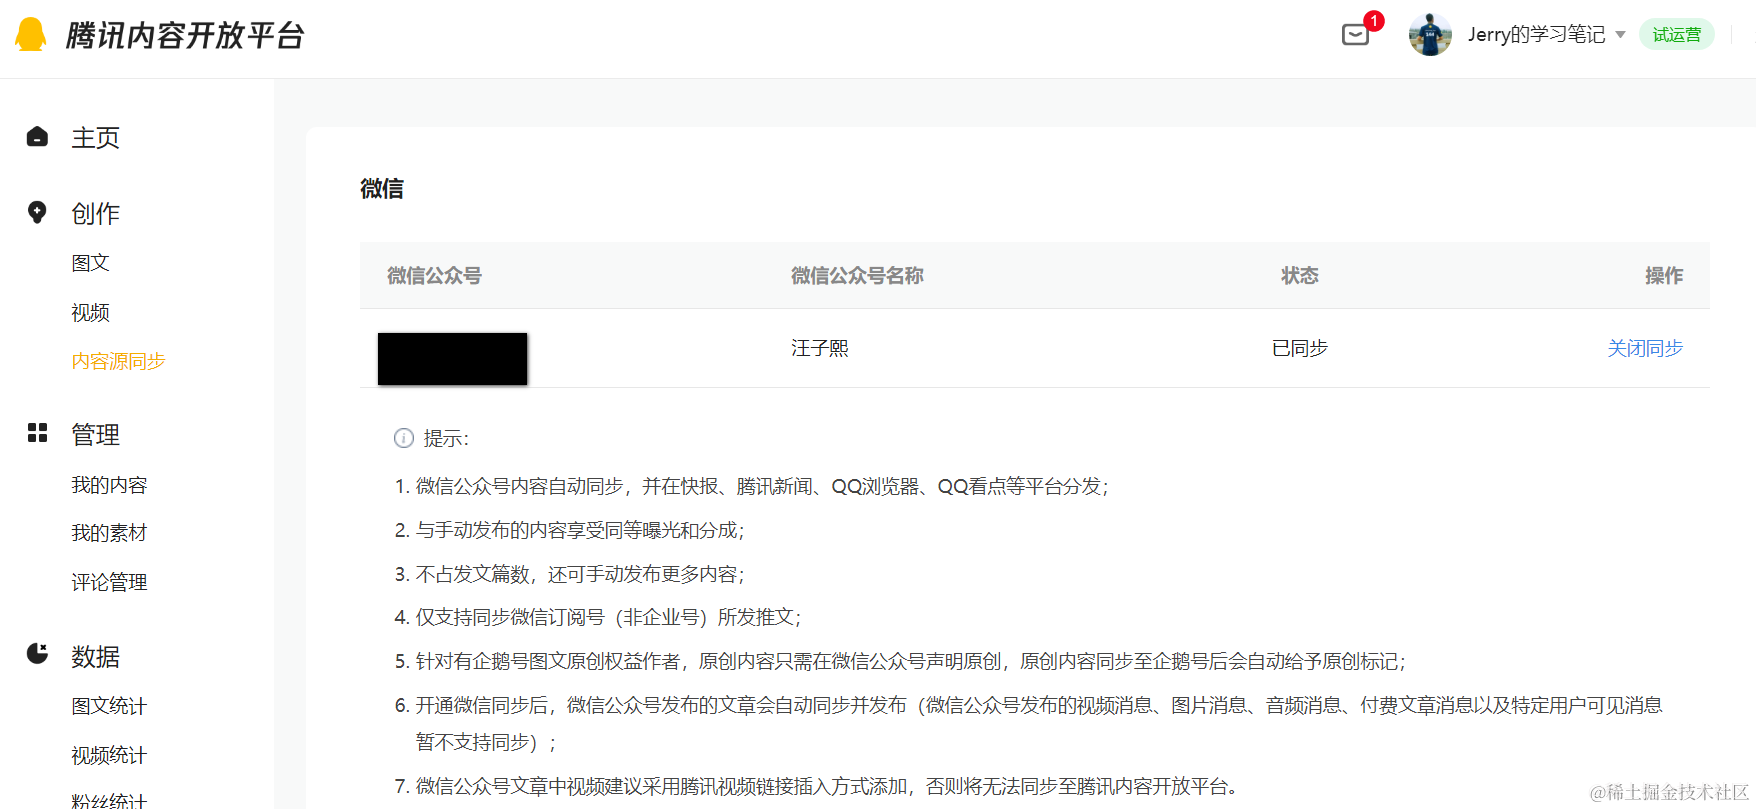Image resolution: width=1756 pixels, height=809 pixels.
Task: Open the 主页 menu item
Action: click(96, 138)
